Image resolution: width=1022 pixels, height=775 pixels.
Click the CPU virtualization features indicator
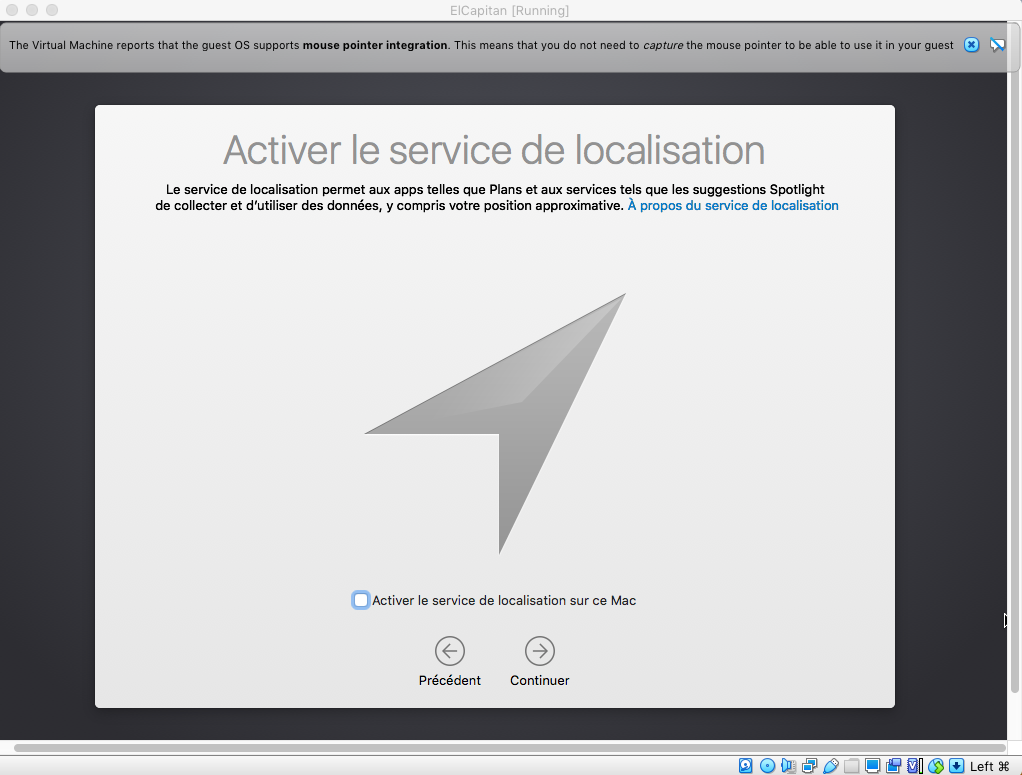point(914,766)
